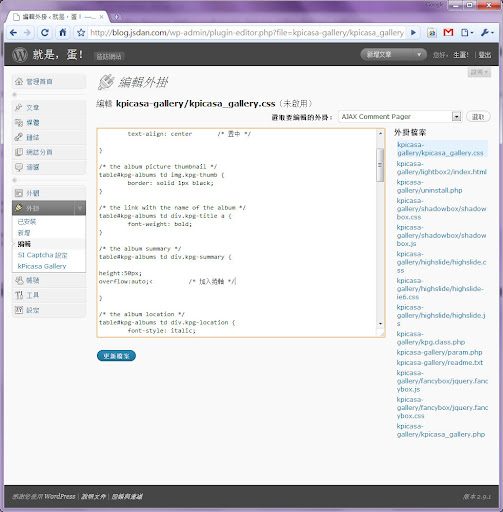Open the AJAX Comment Pager plugin dropdown
The width and height of the screenshot is (503, 512).
click(x=400, y=117)
